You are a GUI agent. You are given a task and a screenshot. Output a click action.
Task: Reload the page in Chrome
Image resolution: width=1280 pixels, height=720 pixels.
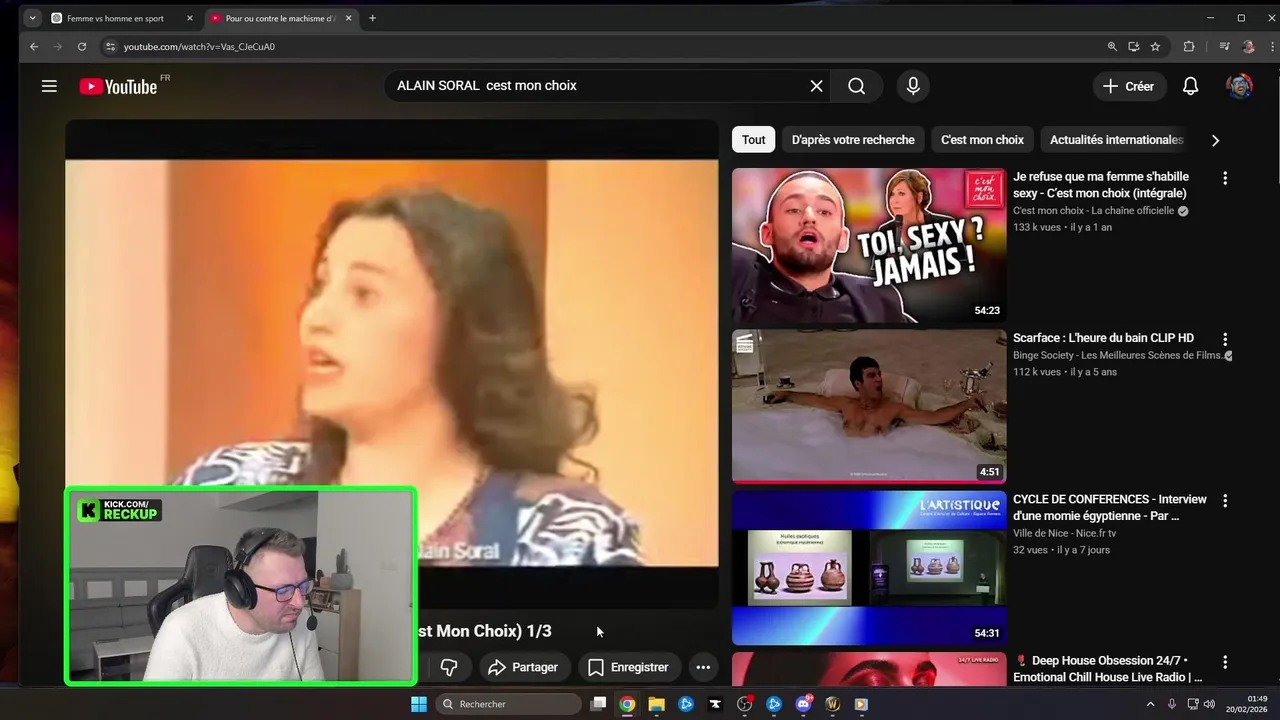click(82, 46)
